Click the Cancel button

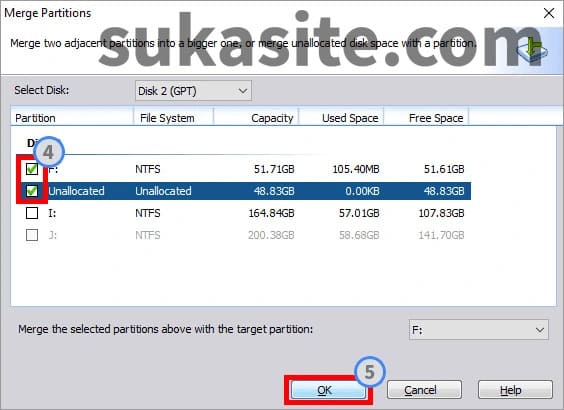click(424, 390)
